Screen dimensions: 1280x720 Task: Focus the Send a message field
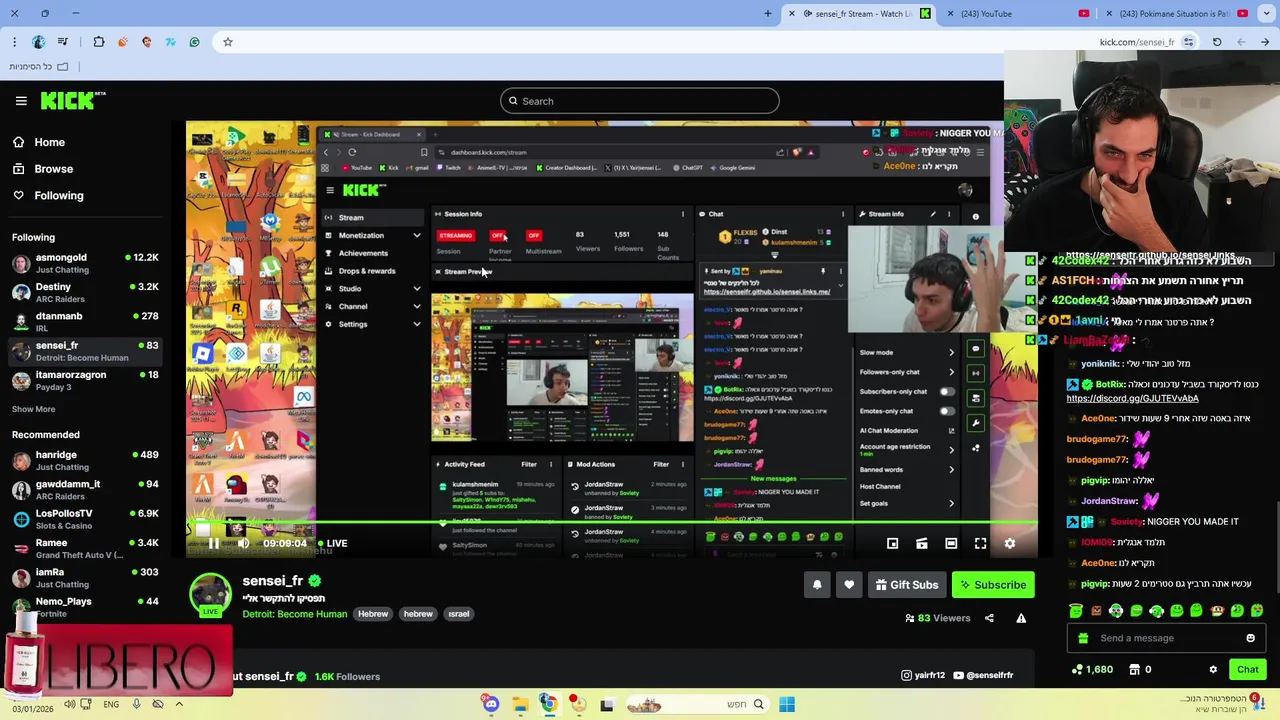(x=1166, y=638)
